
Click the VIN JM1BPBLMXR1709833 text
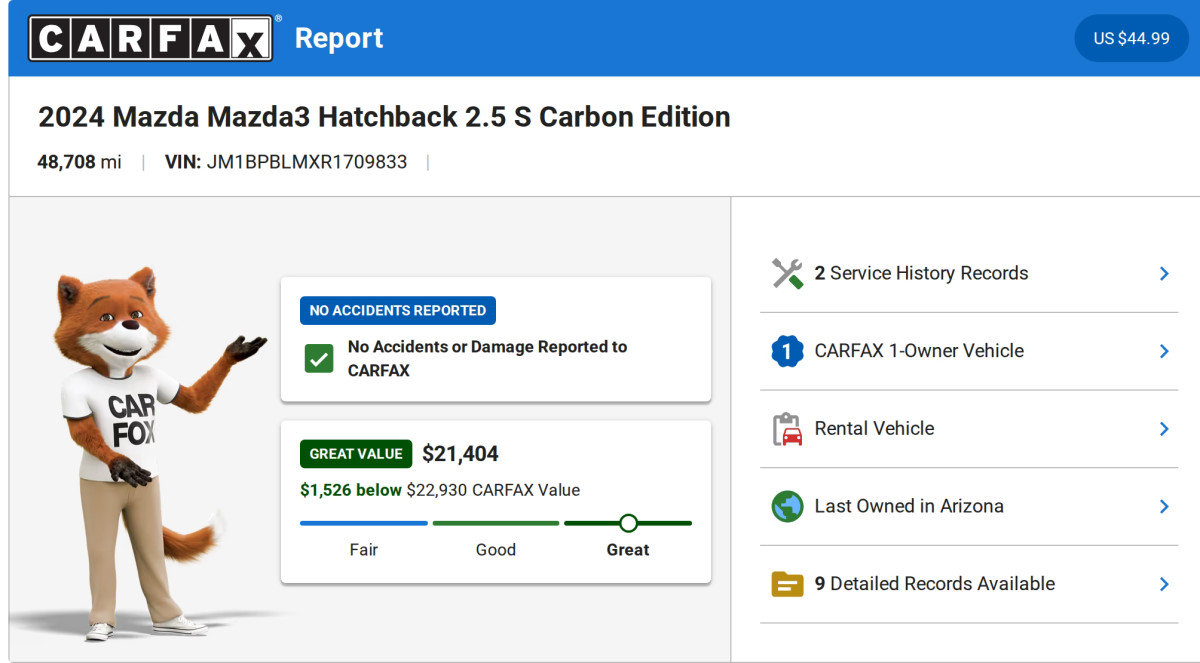tap(286, 162)
